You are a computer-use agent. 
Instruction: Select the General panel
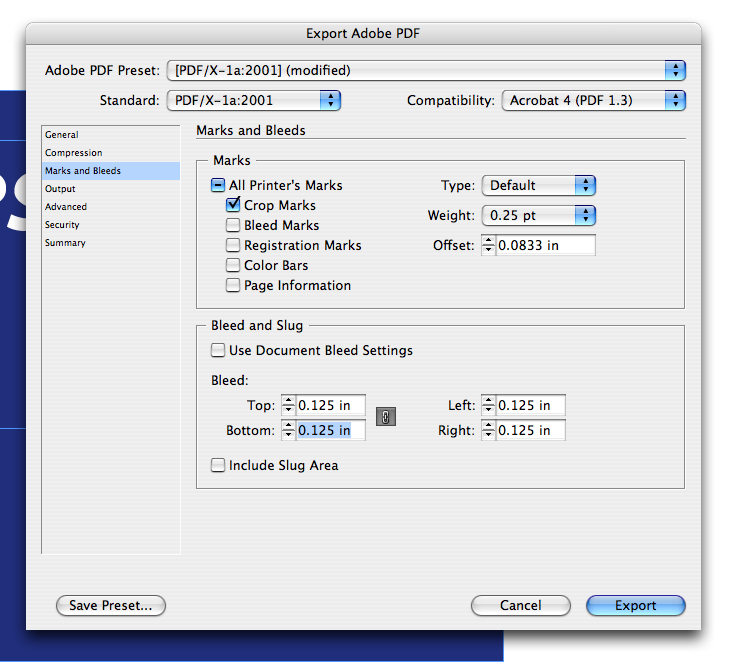111,135
